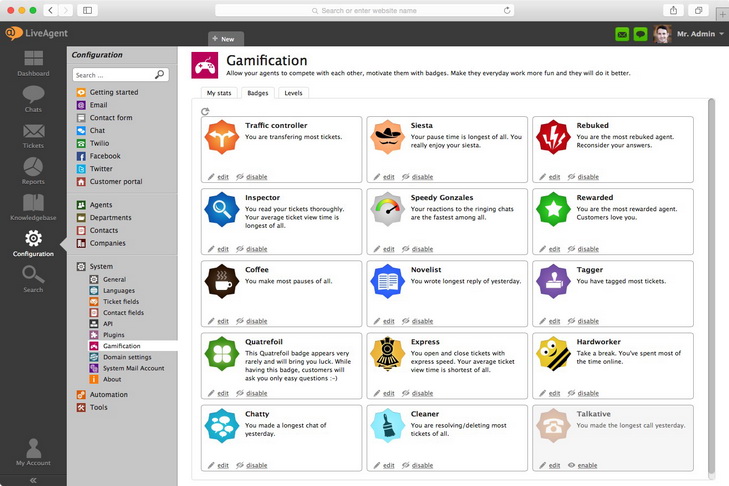Screen dimensions: 729x486
Task: Click the Hardworker bee badge icon
Action: click(553, 353)
